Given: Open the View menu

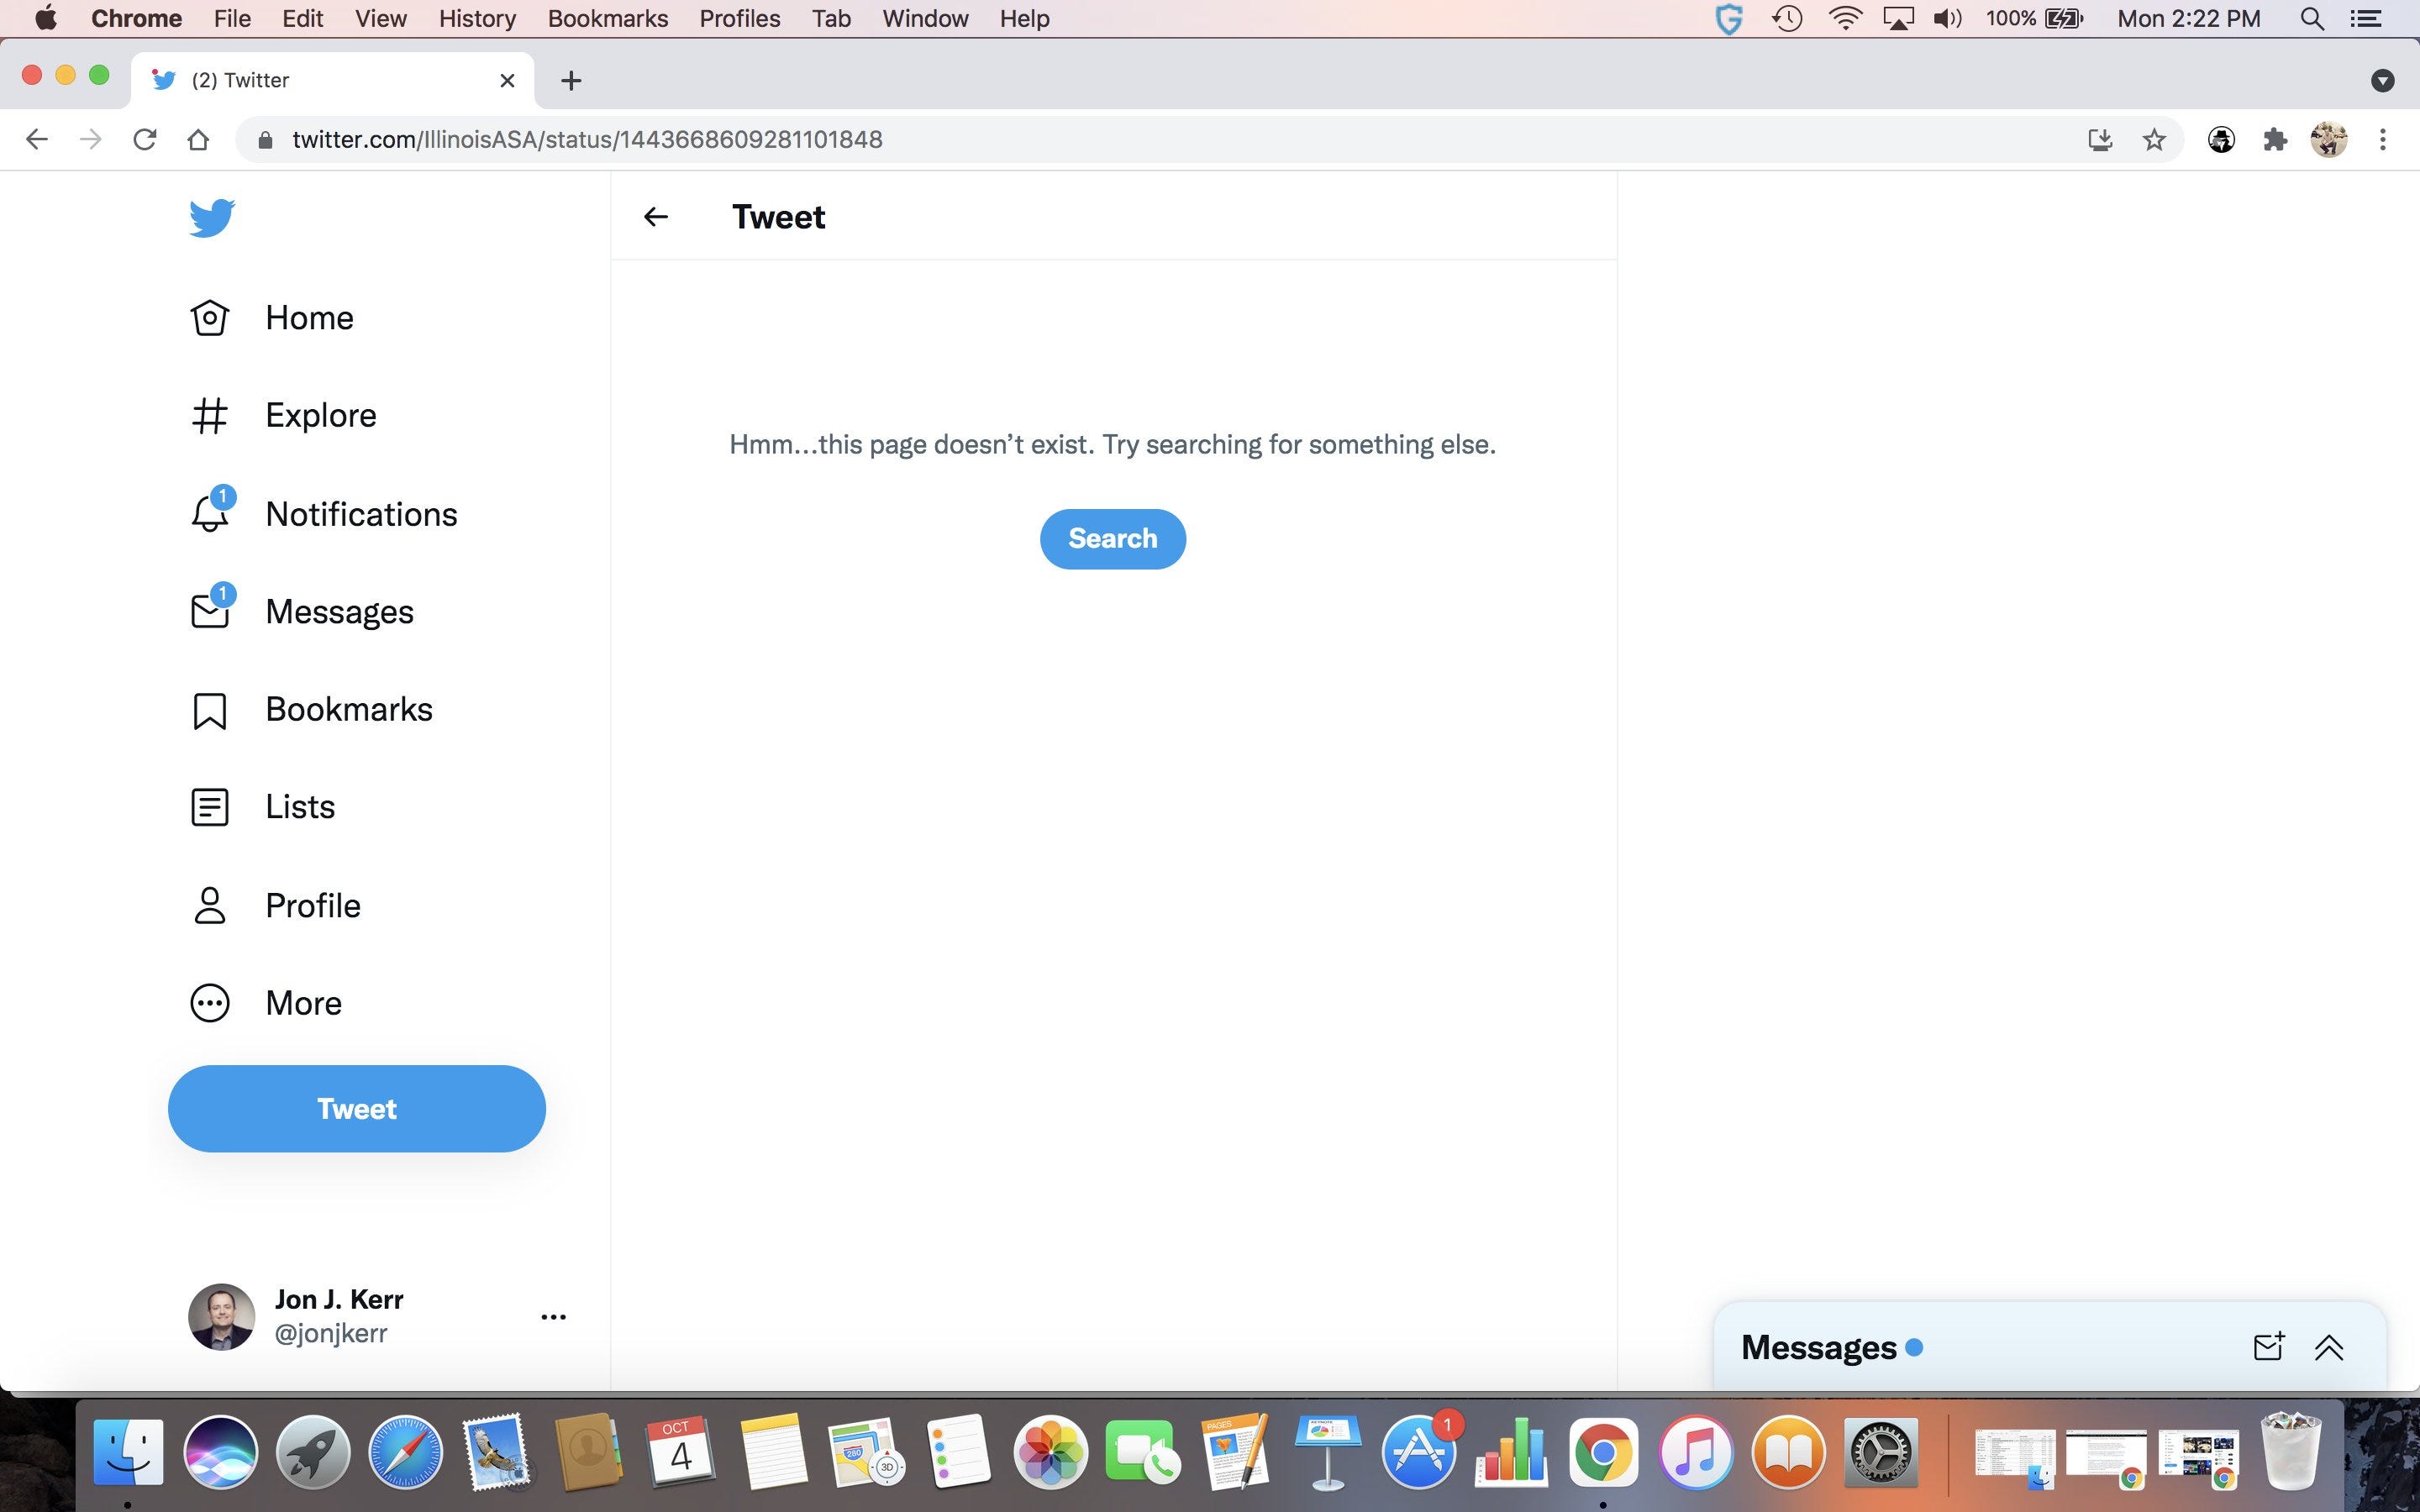Looking at the screenshot, I should (381, 18).
